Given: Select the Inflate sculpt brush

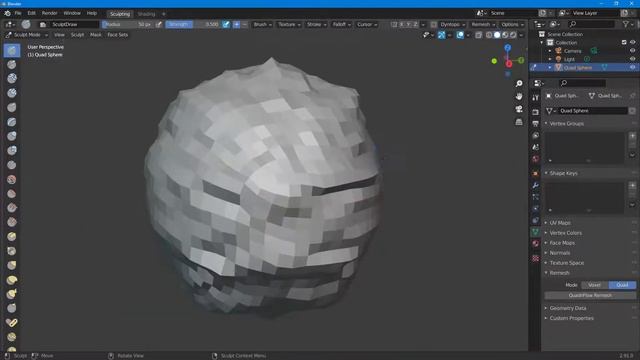Looking at the screenshot, I should 12,136.
